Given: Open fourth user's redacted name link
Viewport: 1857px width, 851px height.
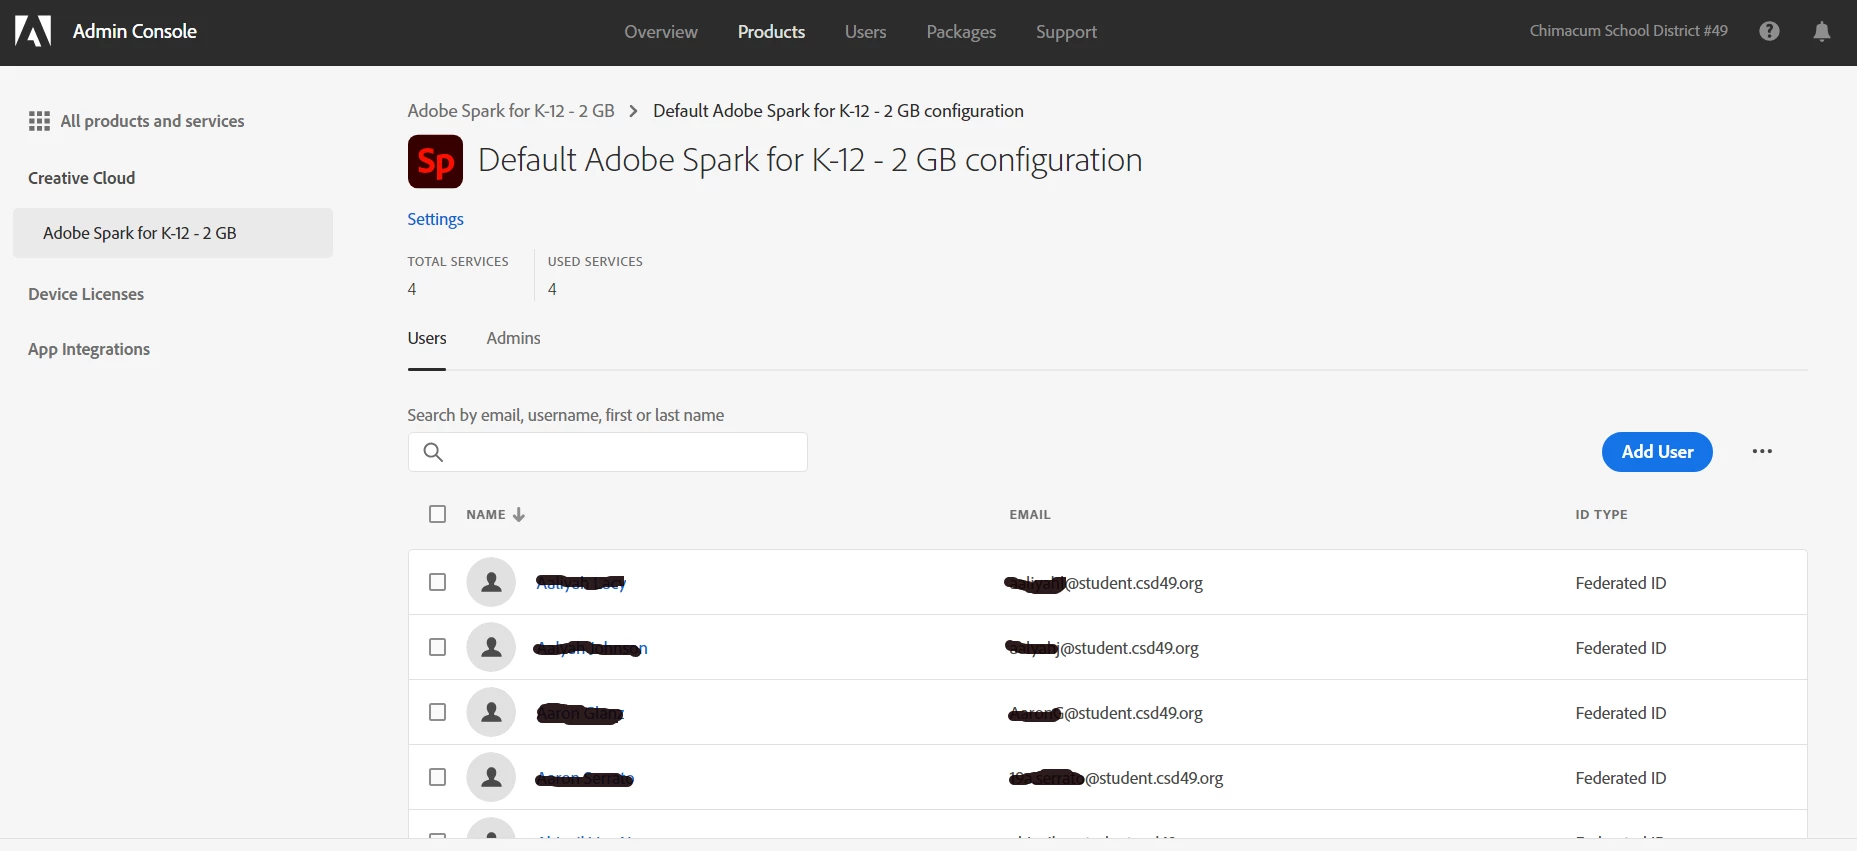Looking at the screenshot, I should 584,778.
